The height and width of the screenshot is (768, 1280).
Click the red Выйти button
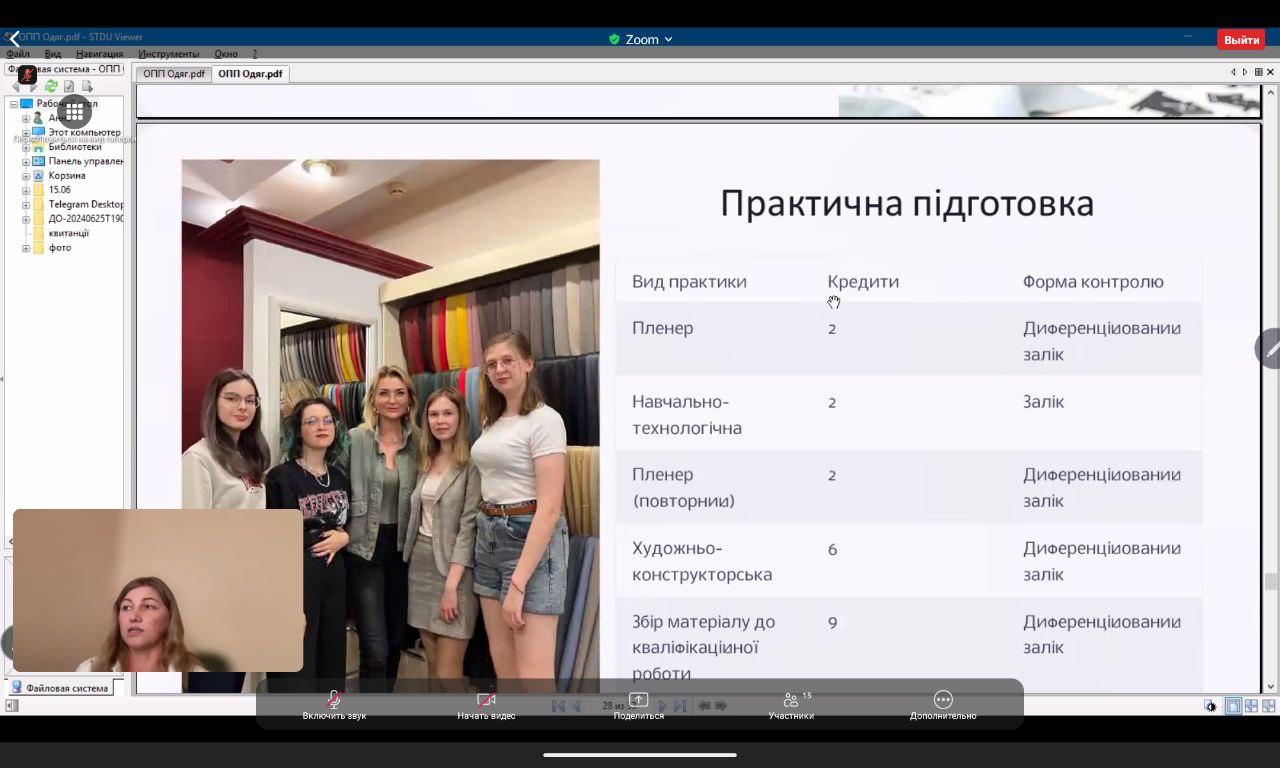[x=1241, y=40]
